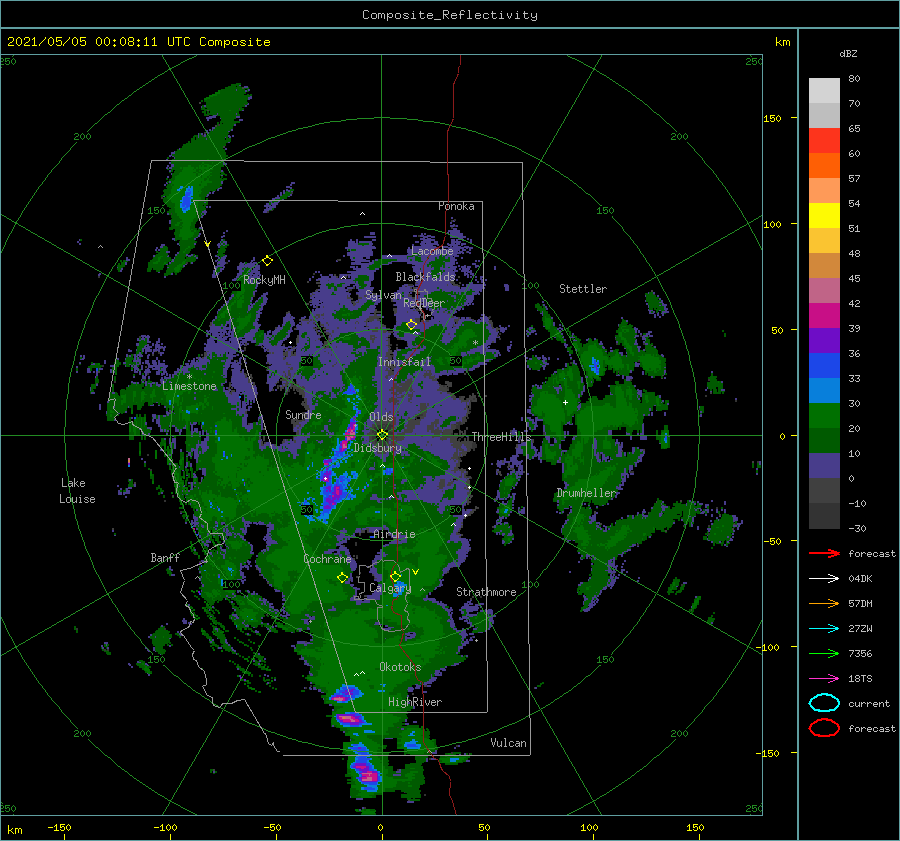
Task: Click the Banff label
Action: coord(165,557)
